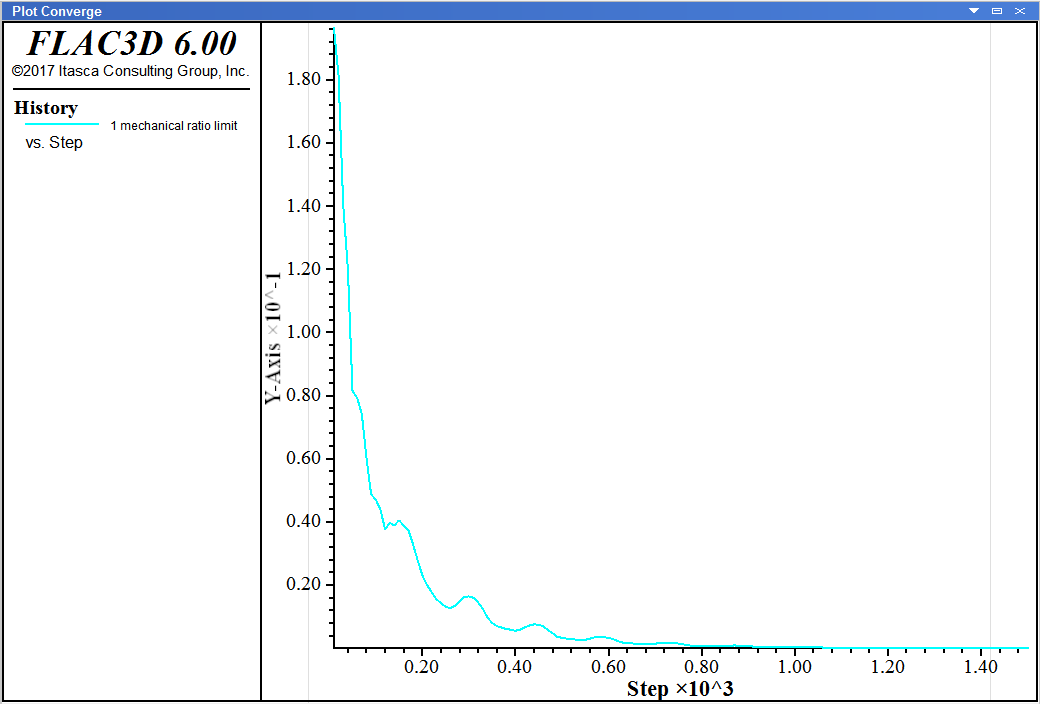Click the 1.00 y-axis tick value
This screenshot has height=704, width=1040.
(x=303, y=332)
